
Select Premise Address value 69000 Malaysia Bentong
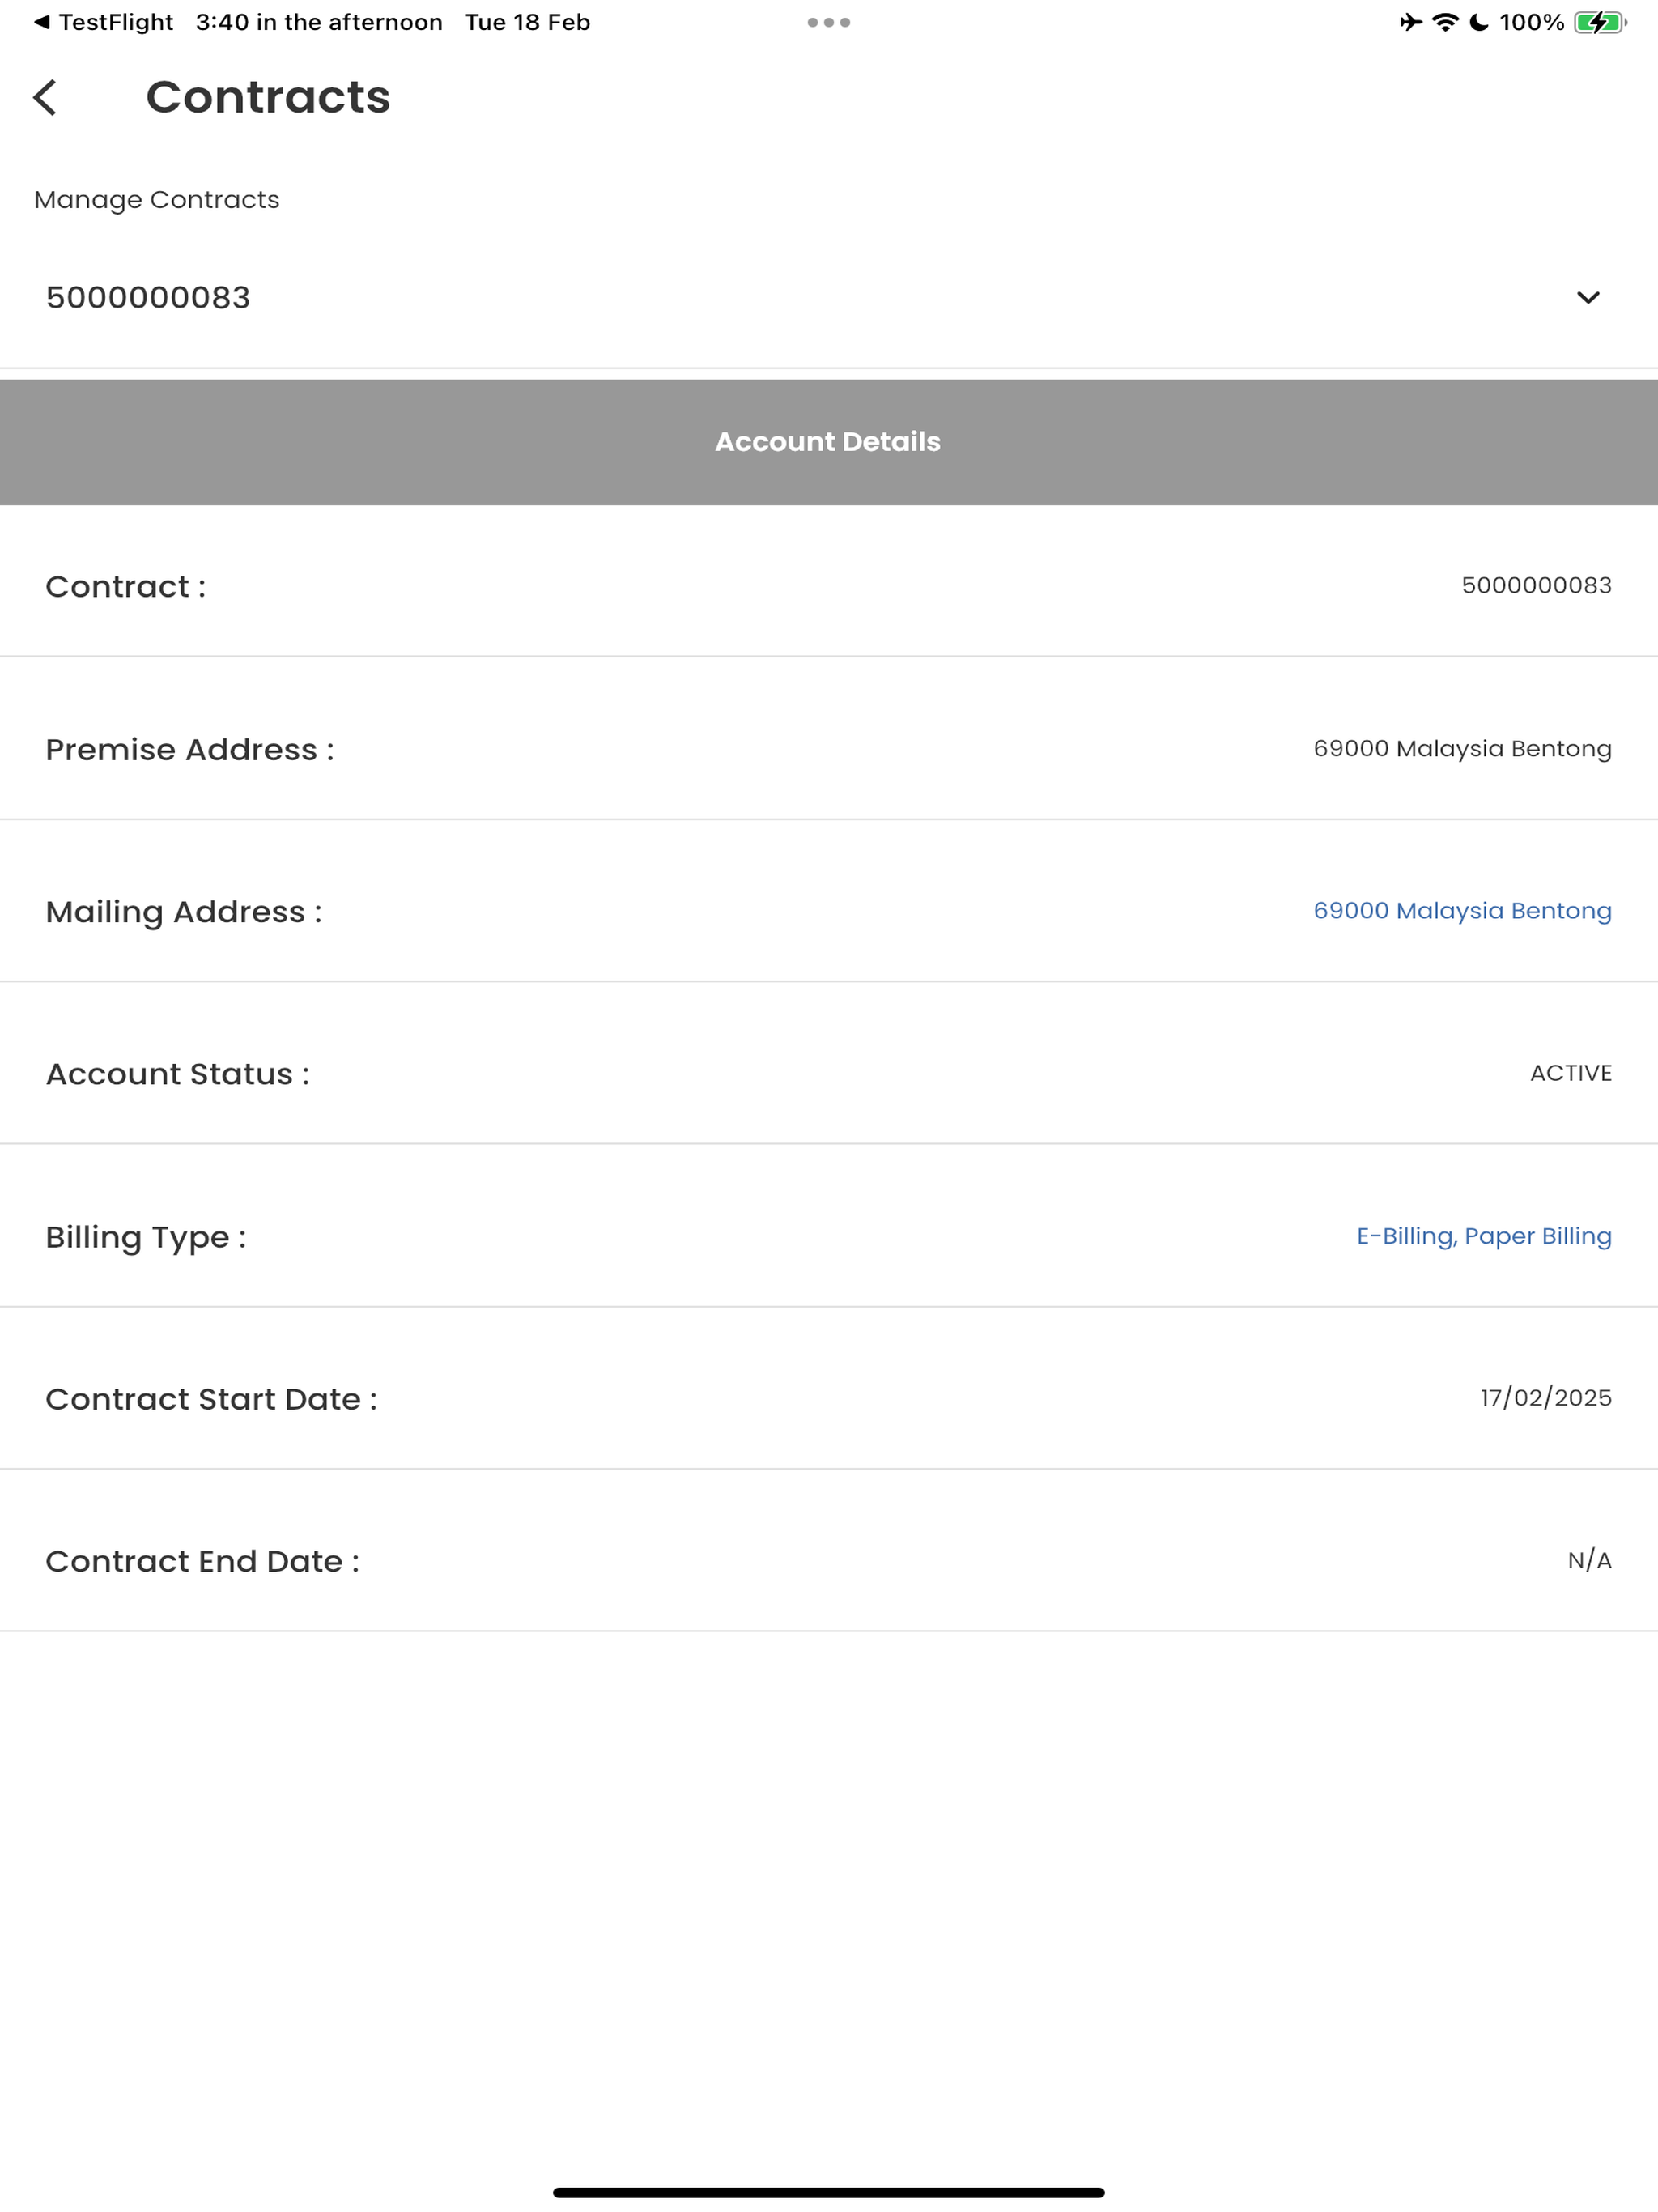(1462, 748)
